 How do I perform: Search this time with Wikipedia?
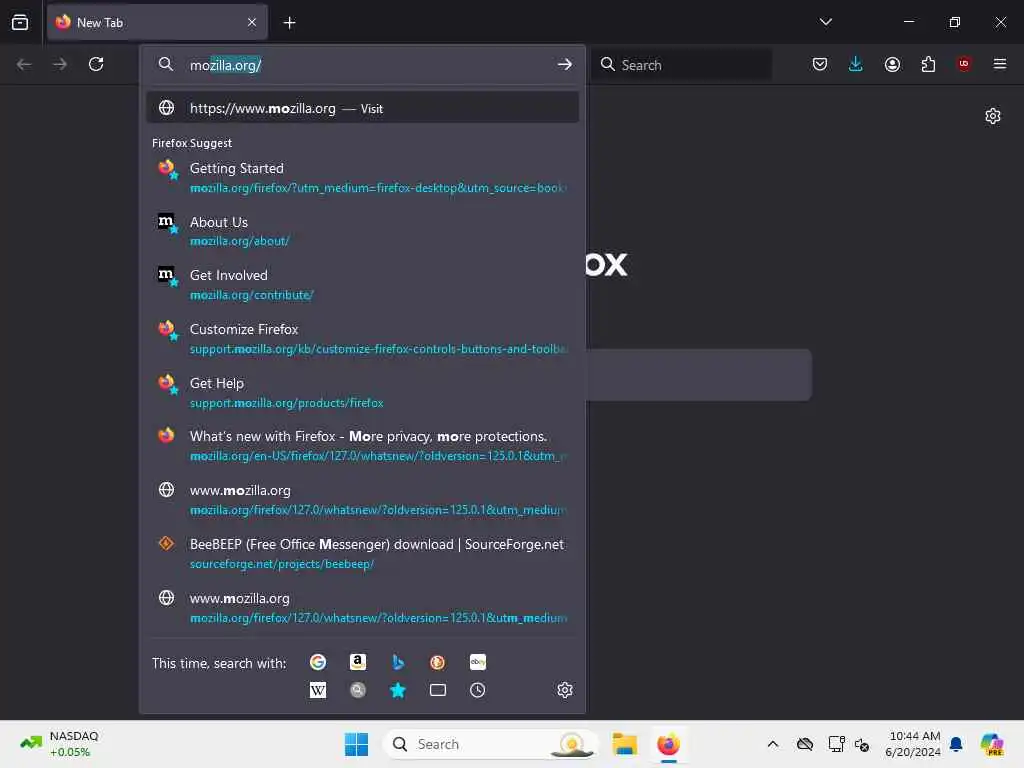318,690
